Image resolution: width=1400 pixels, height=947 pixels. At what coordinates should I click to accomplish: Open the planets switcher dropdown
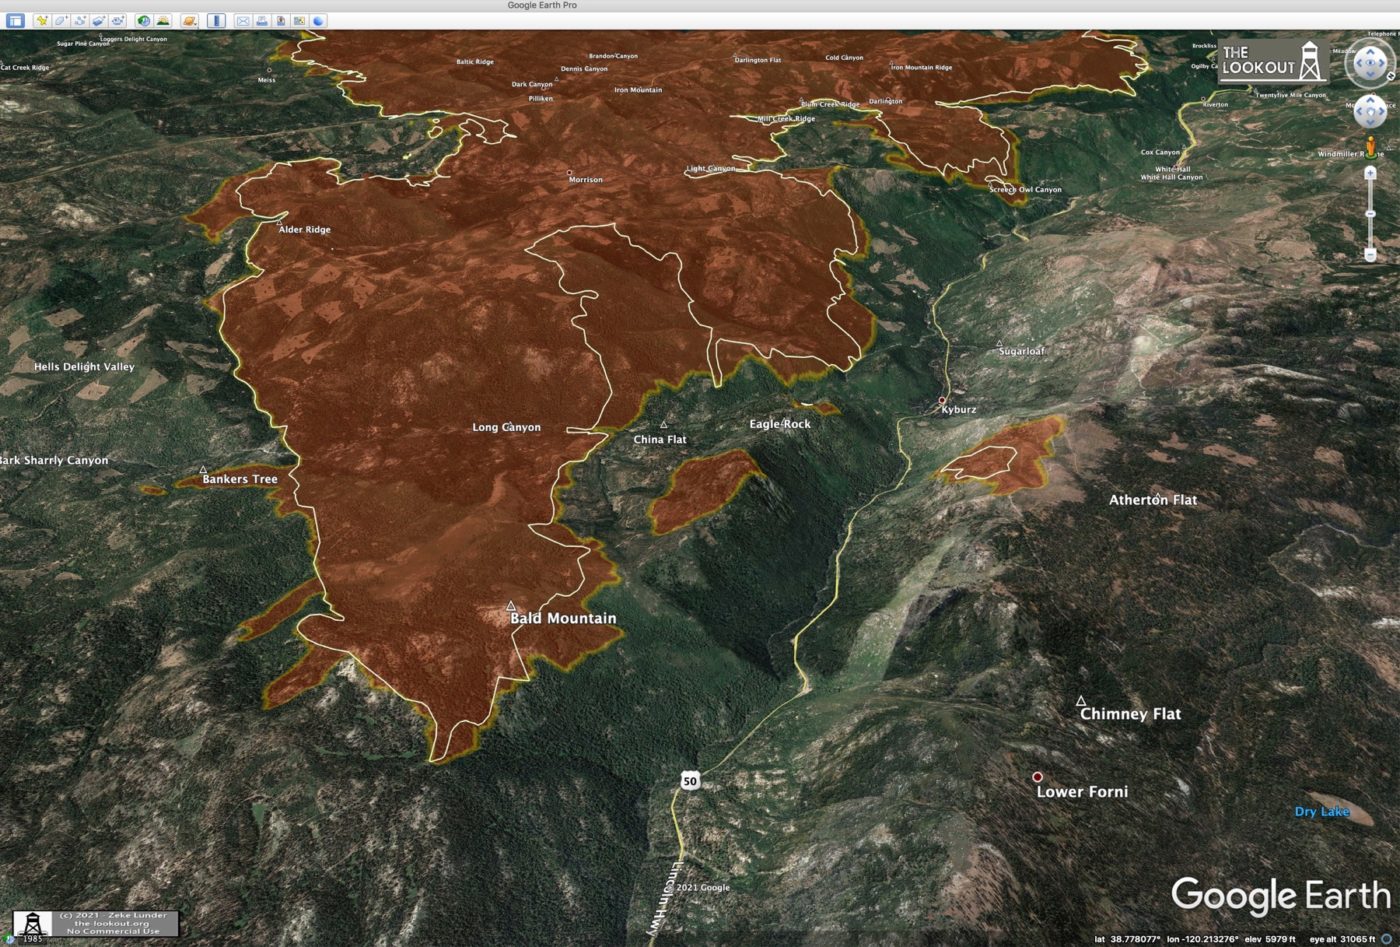[189, 20]
